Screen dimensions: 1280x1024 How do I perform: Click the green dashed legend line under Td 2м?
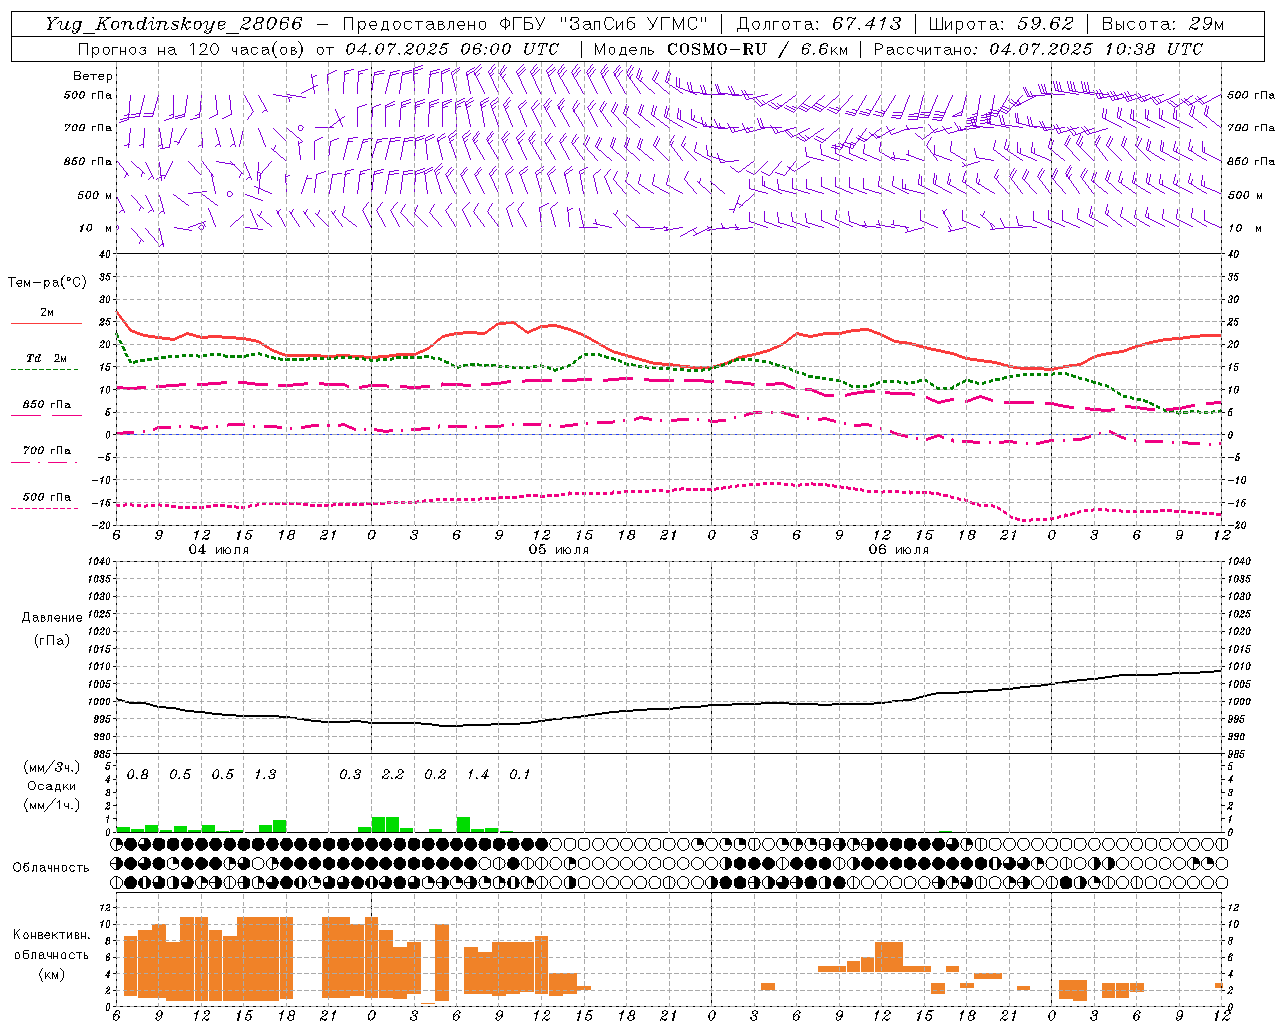(x=44, y=369)
